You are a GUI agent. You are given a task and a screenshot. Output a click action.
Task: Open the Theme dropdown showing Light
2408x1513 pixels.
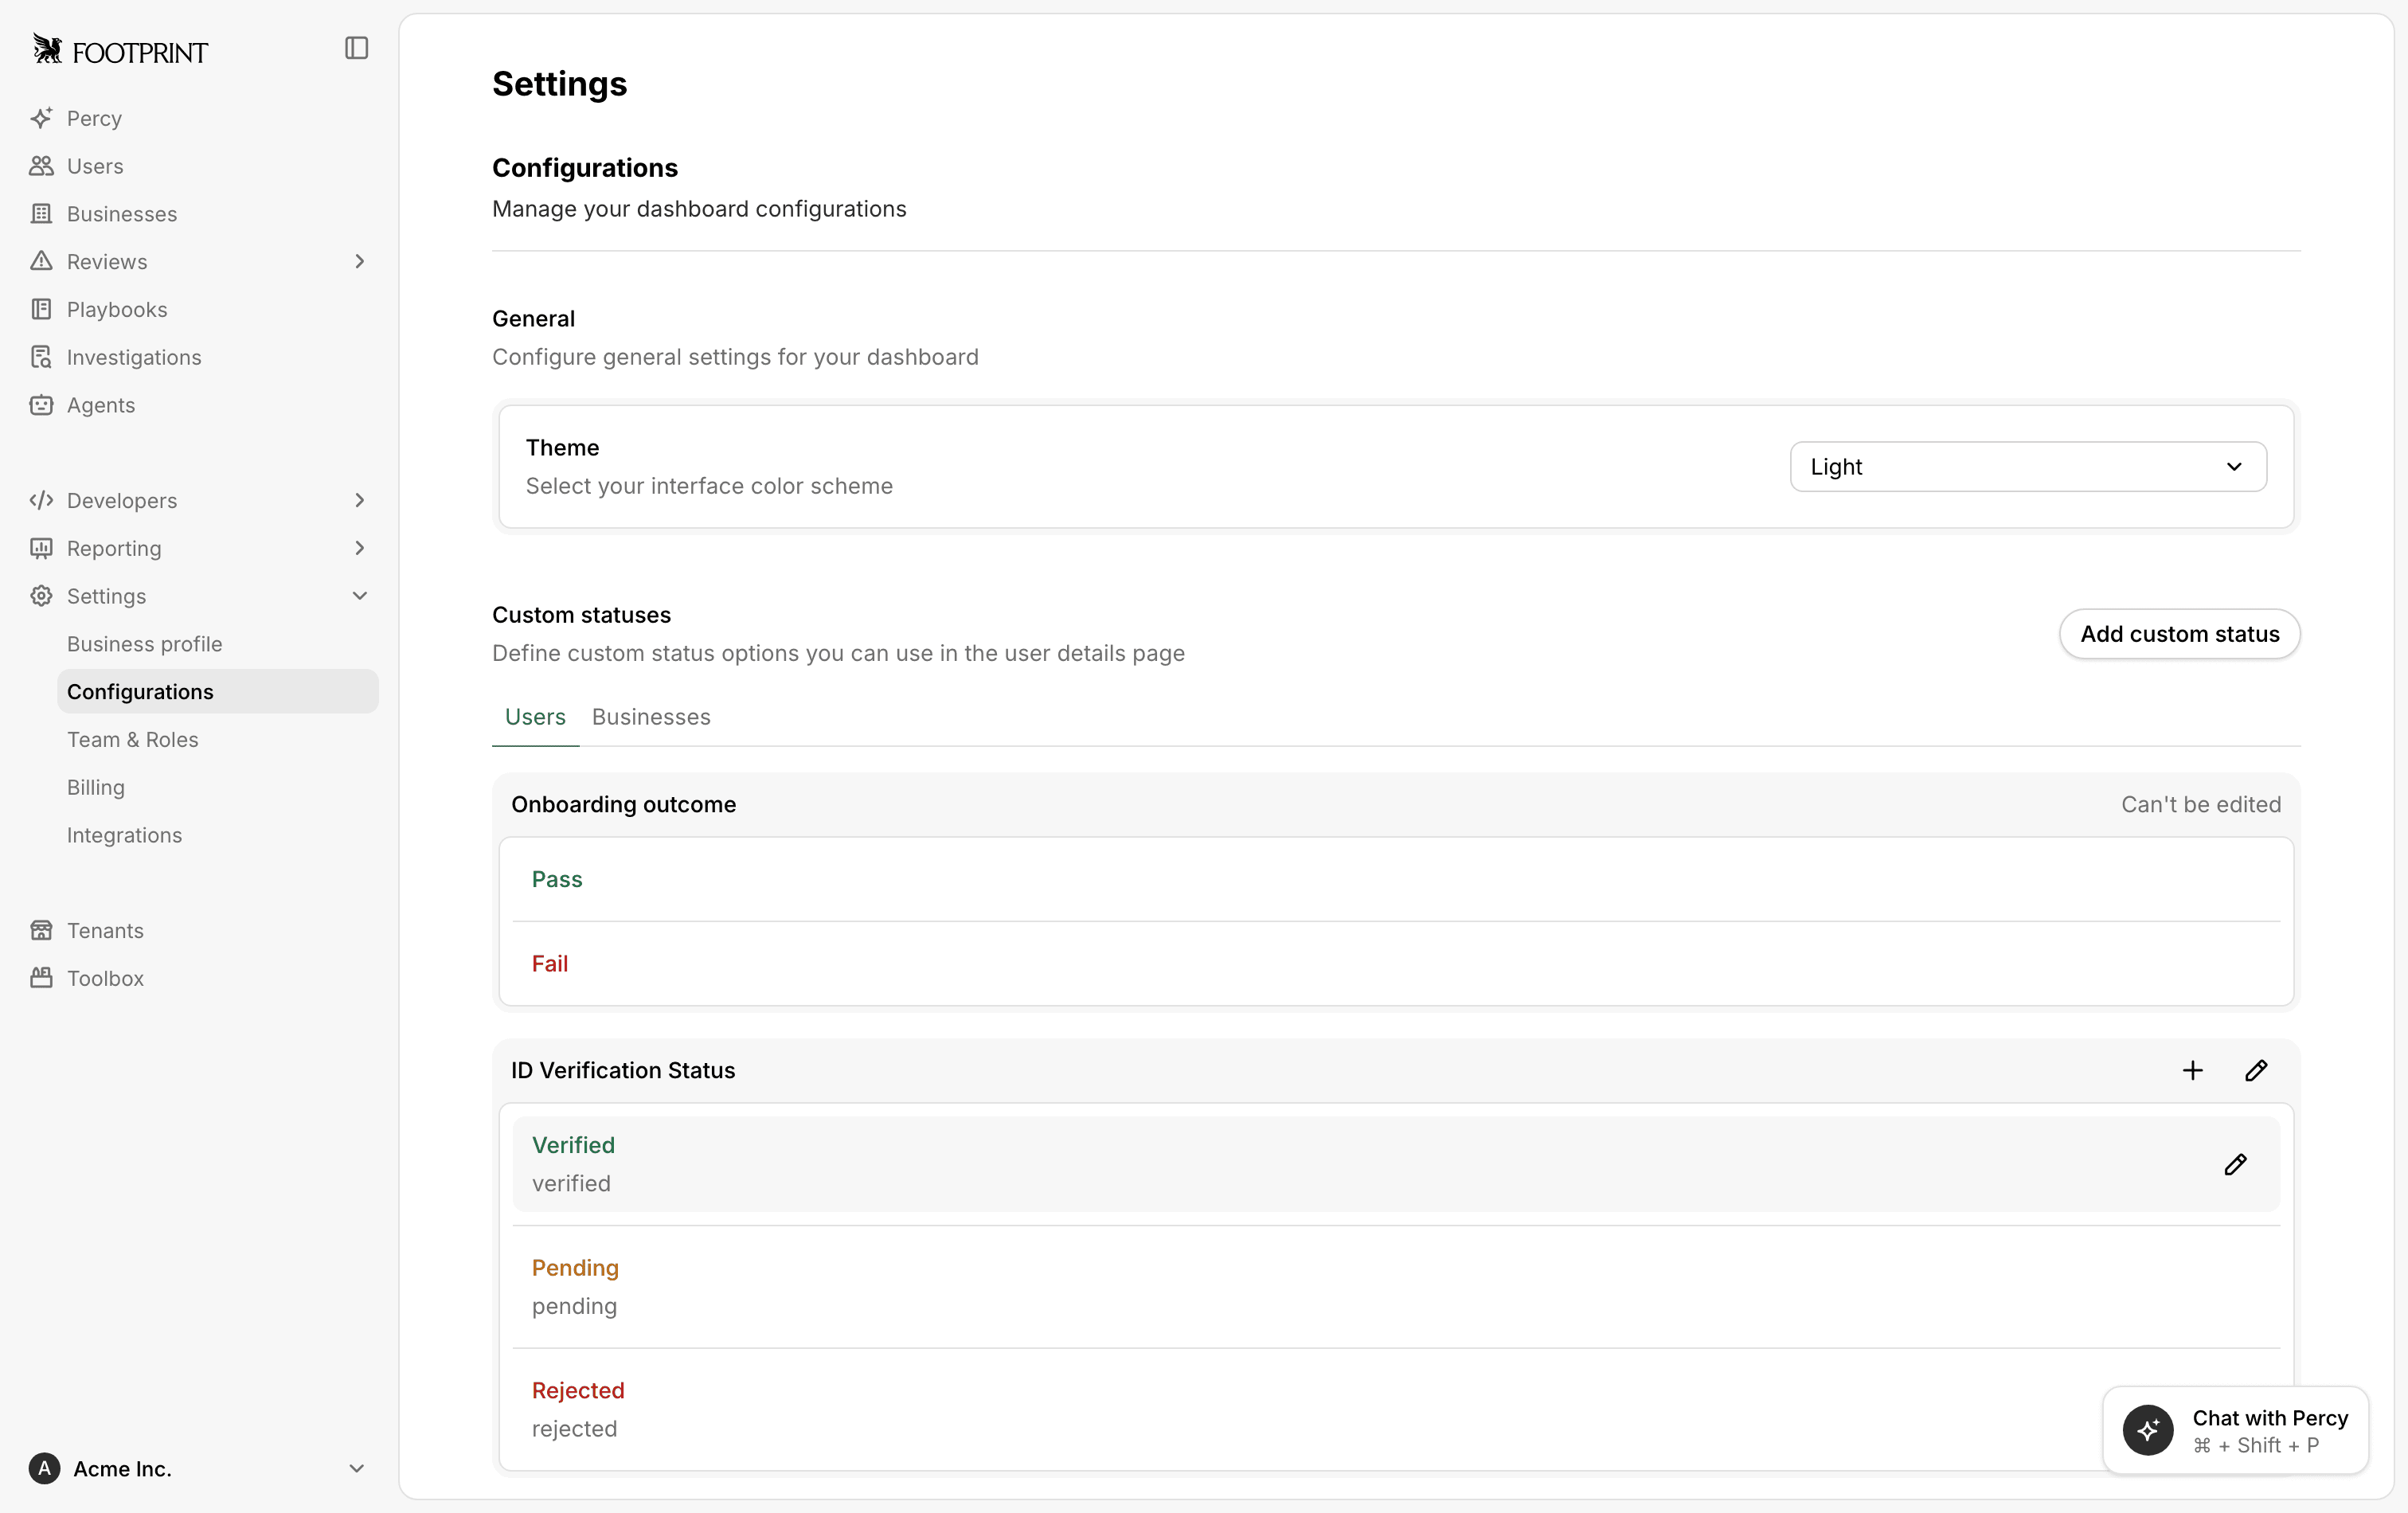coord(2028,467)
